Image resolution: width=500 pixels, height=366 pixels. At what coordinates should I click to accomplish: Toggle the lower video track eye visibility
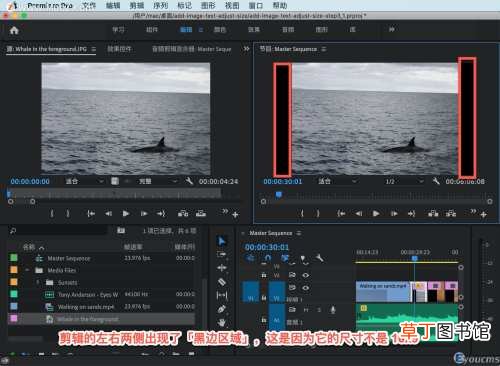(305, 288)
